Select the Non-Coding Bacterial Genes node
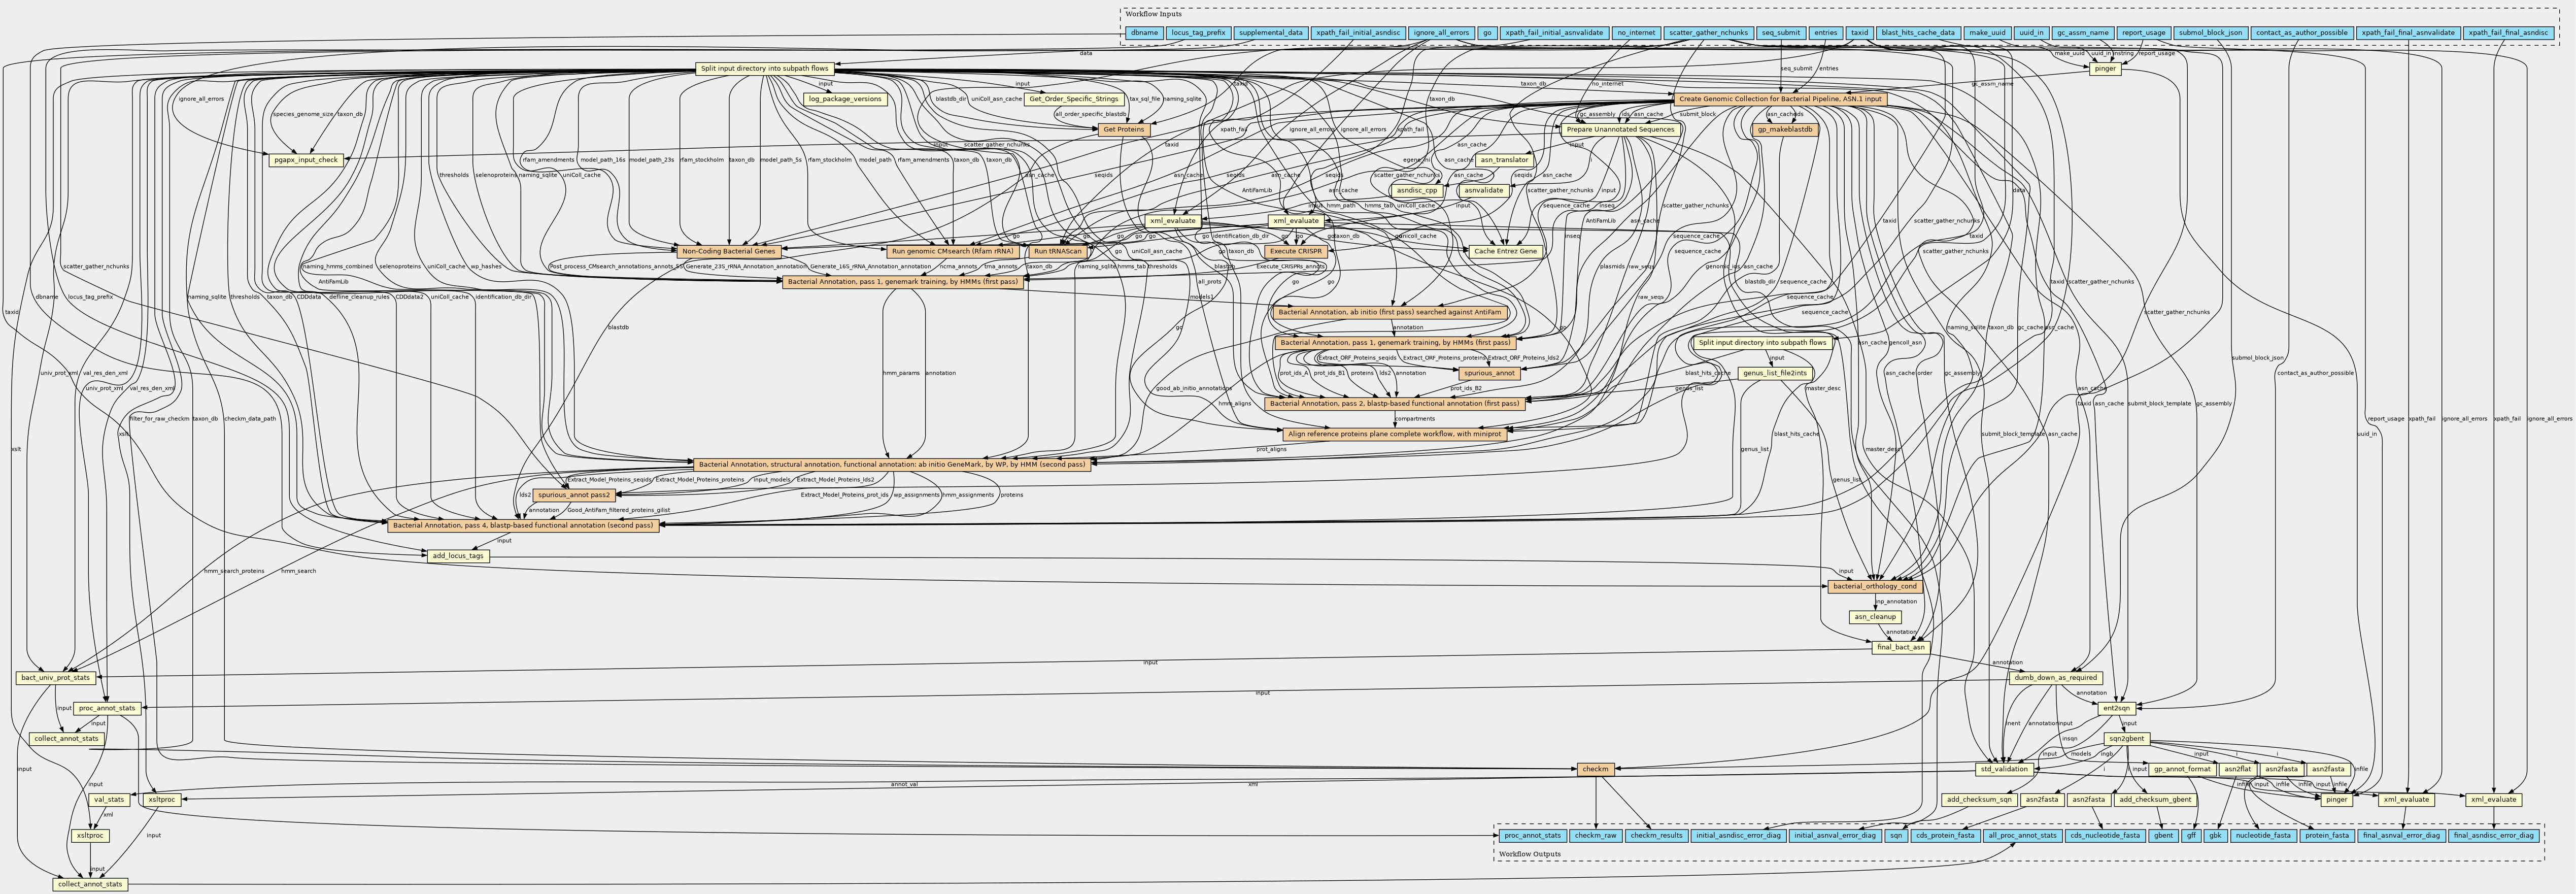 pyautogui.click(x=729, y=251)
